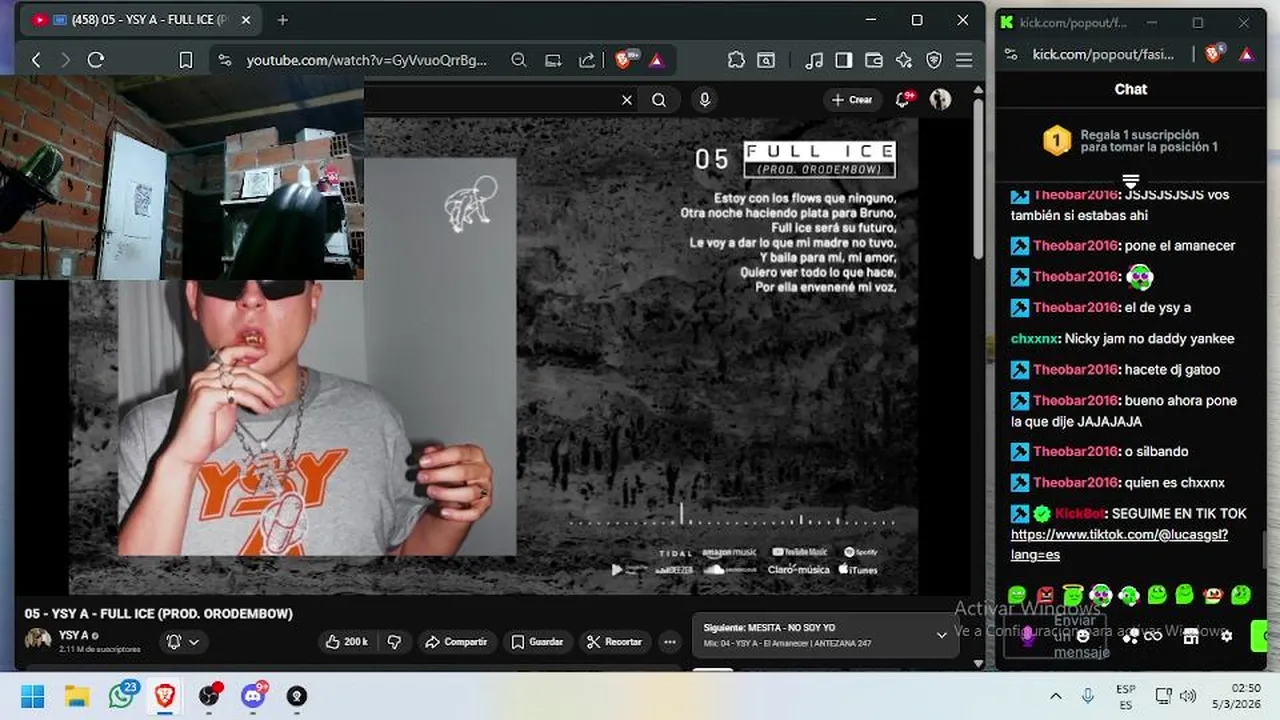Click chxxnx username in Kick chat
The height and width of the screenshot is (720, 1280).
pyautogui.click(x=1034, y=338)
